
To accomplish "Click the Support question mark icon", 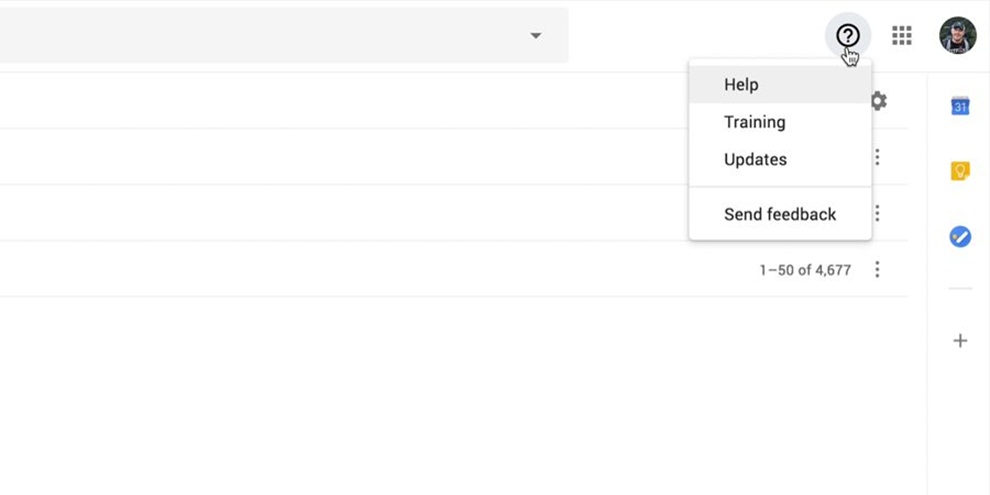I will (x=848, y=36).
